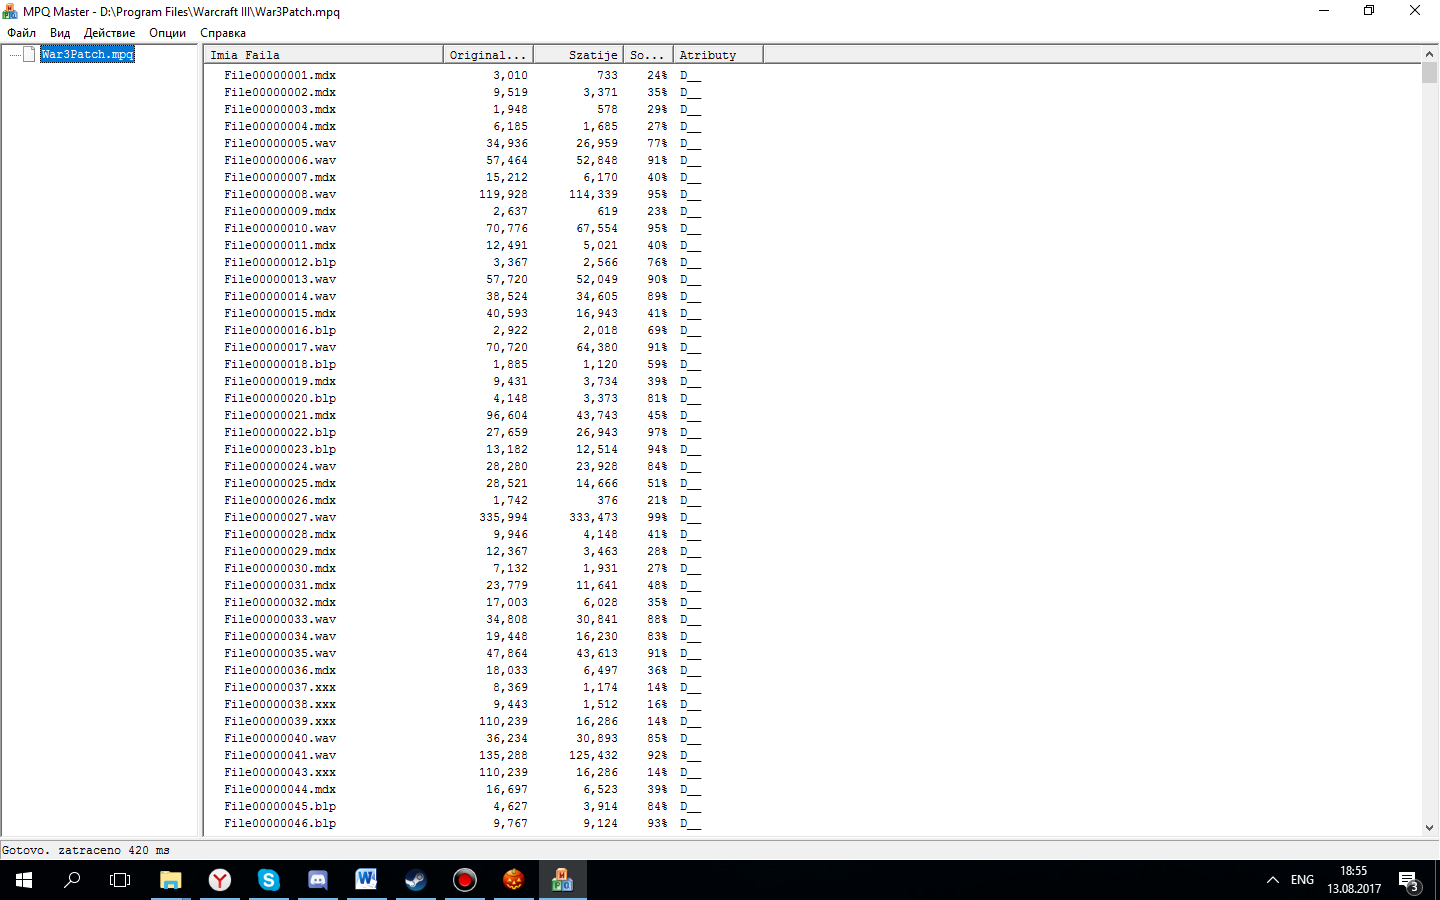Click the War3Patch.mpq file icon in tree
The width and height of the screenshot is (1440, 900).
[29, 54]
